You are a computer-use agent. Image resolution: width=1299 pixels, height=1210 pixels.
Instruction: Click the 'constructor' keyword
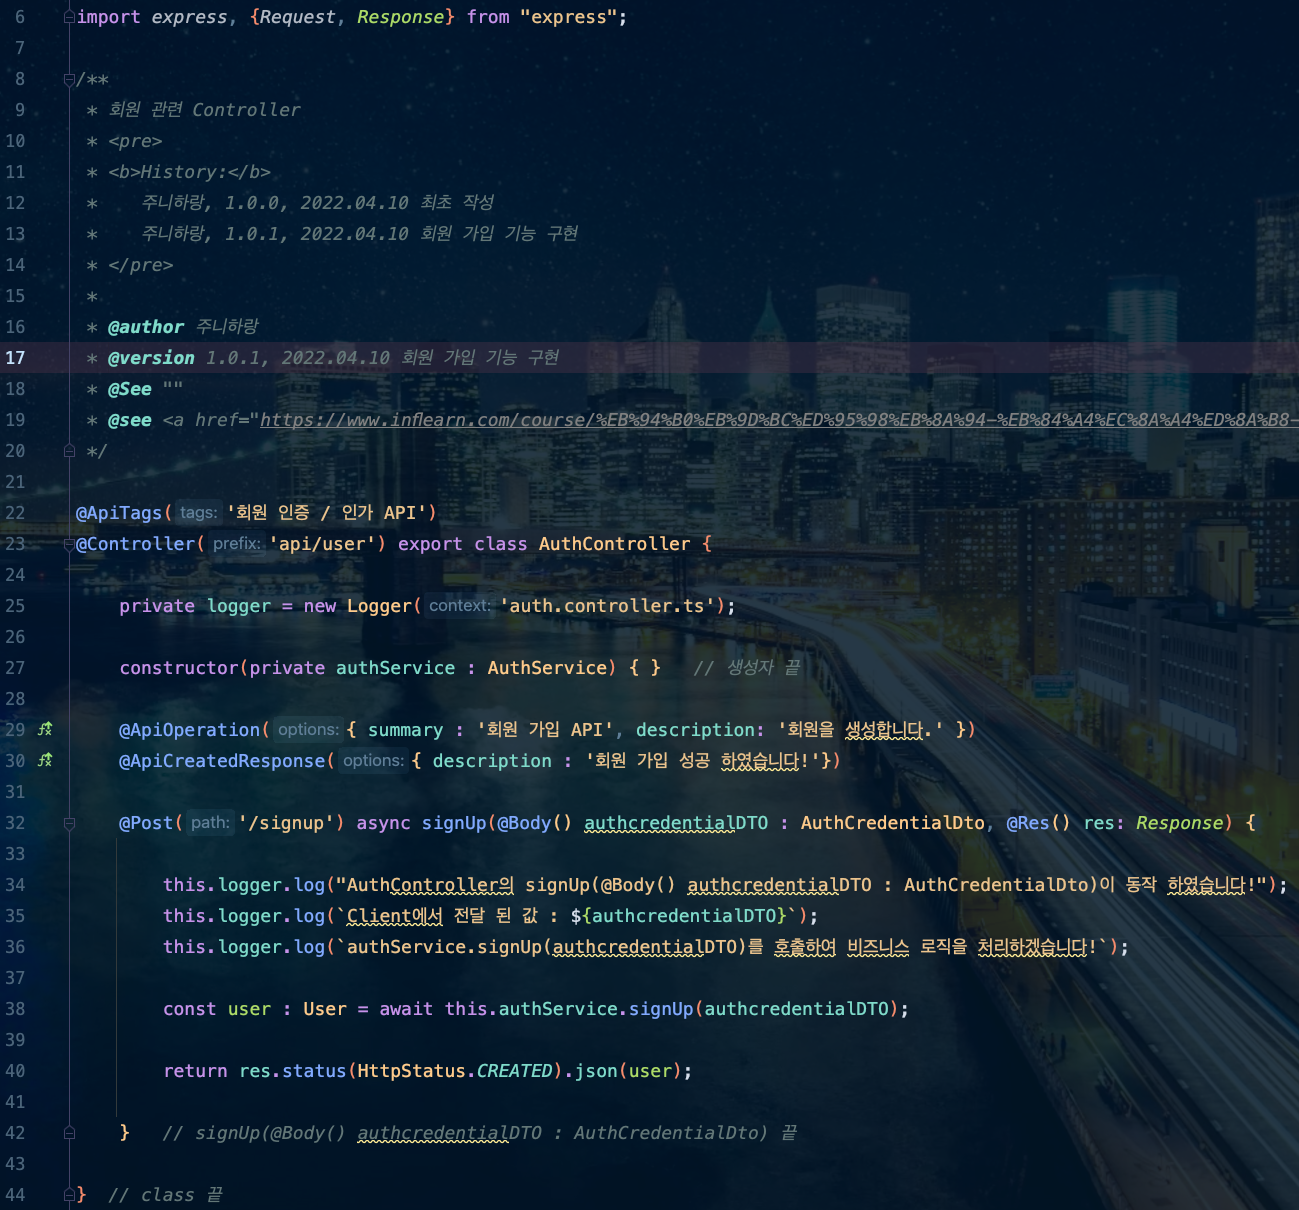coord(179,668)
